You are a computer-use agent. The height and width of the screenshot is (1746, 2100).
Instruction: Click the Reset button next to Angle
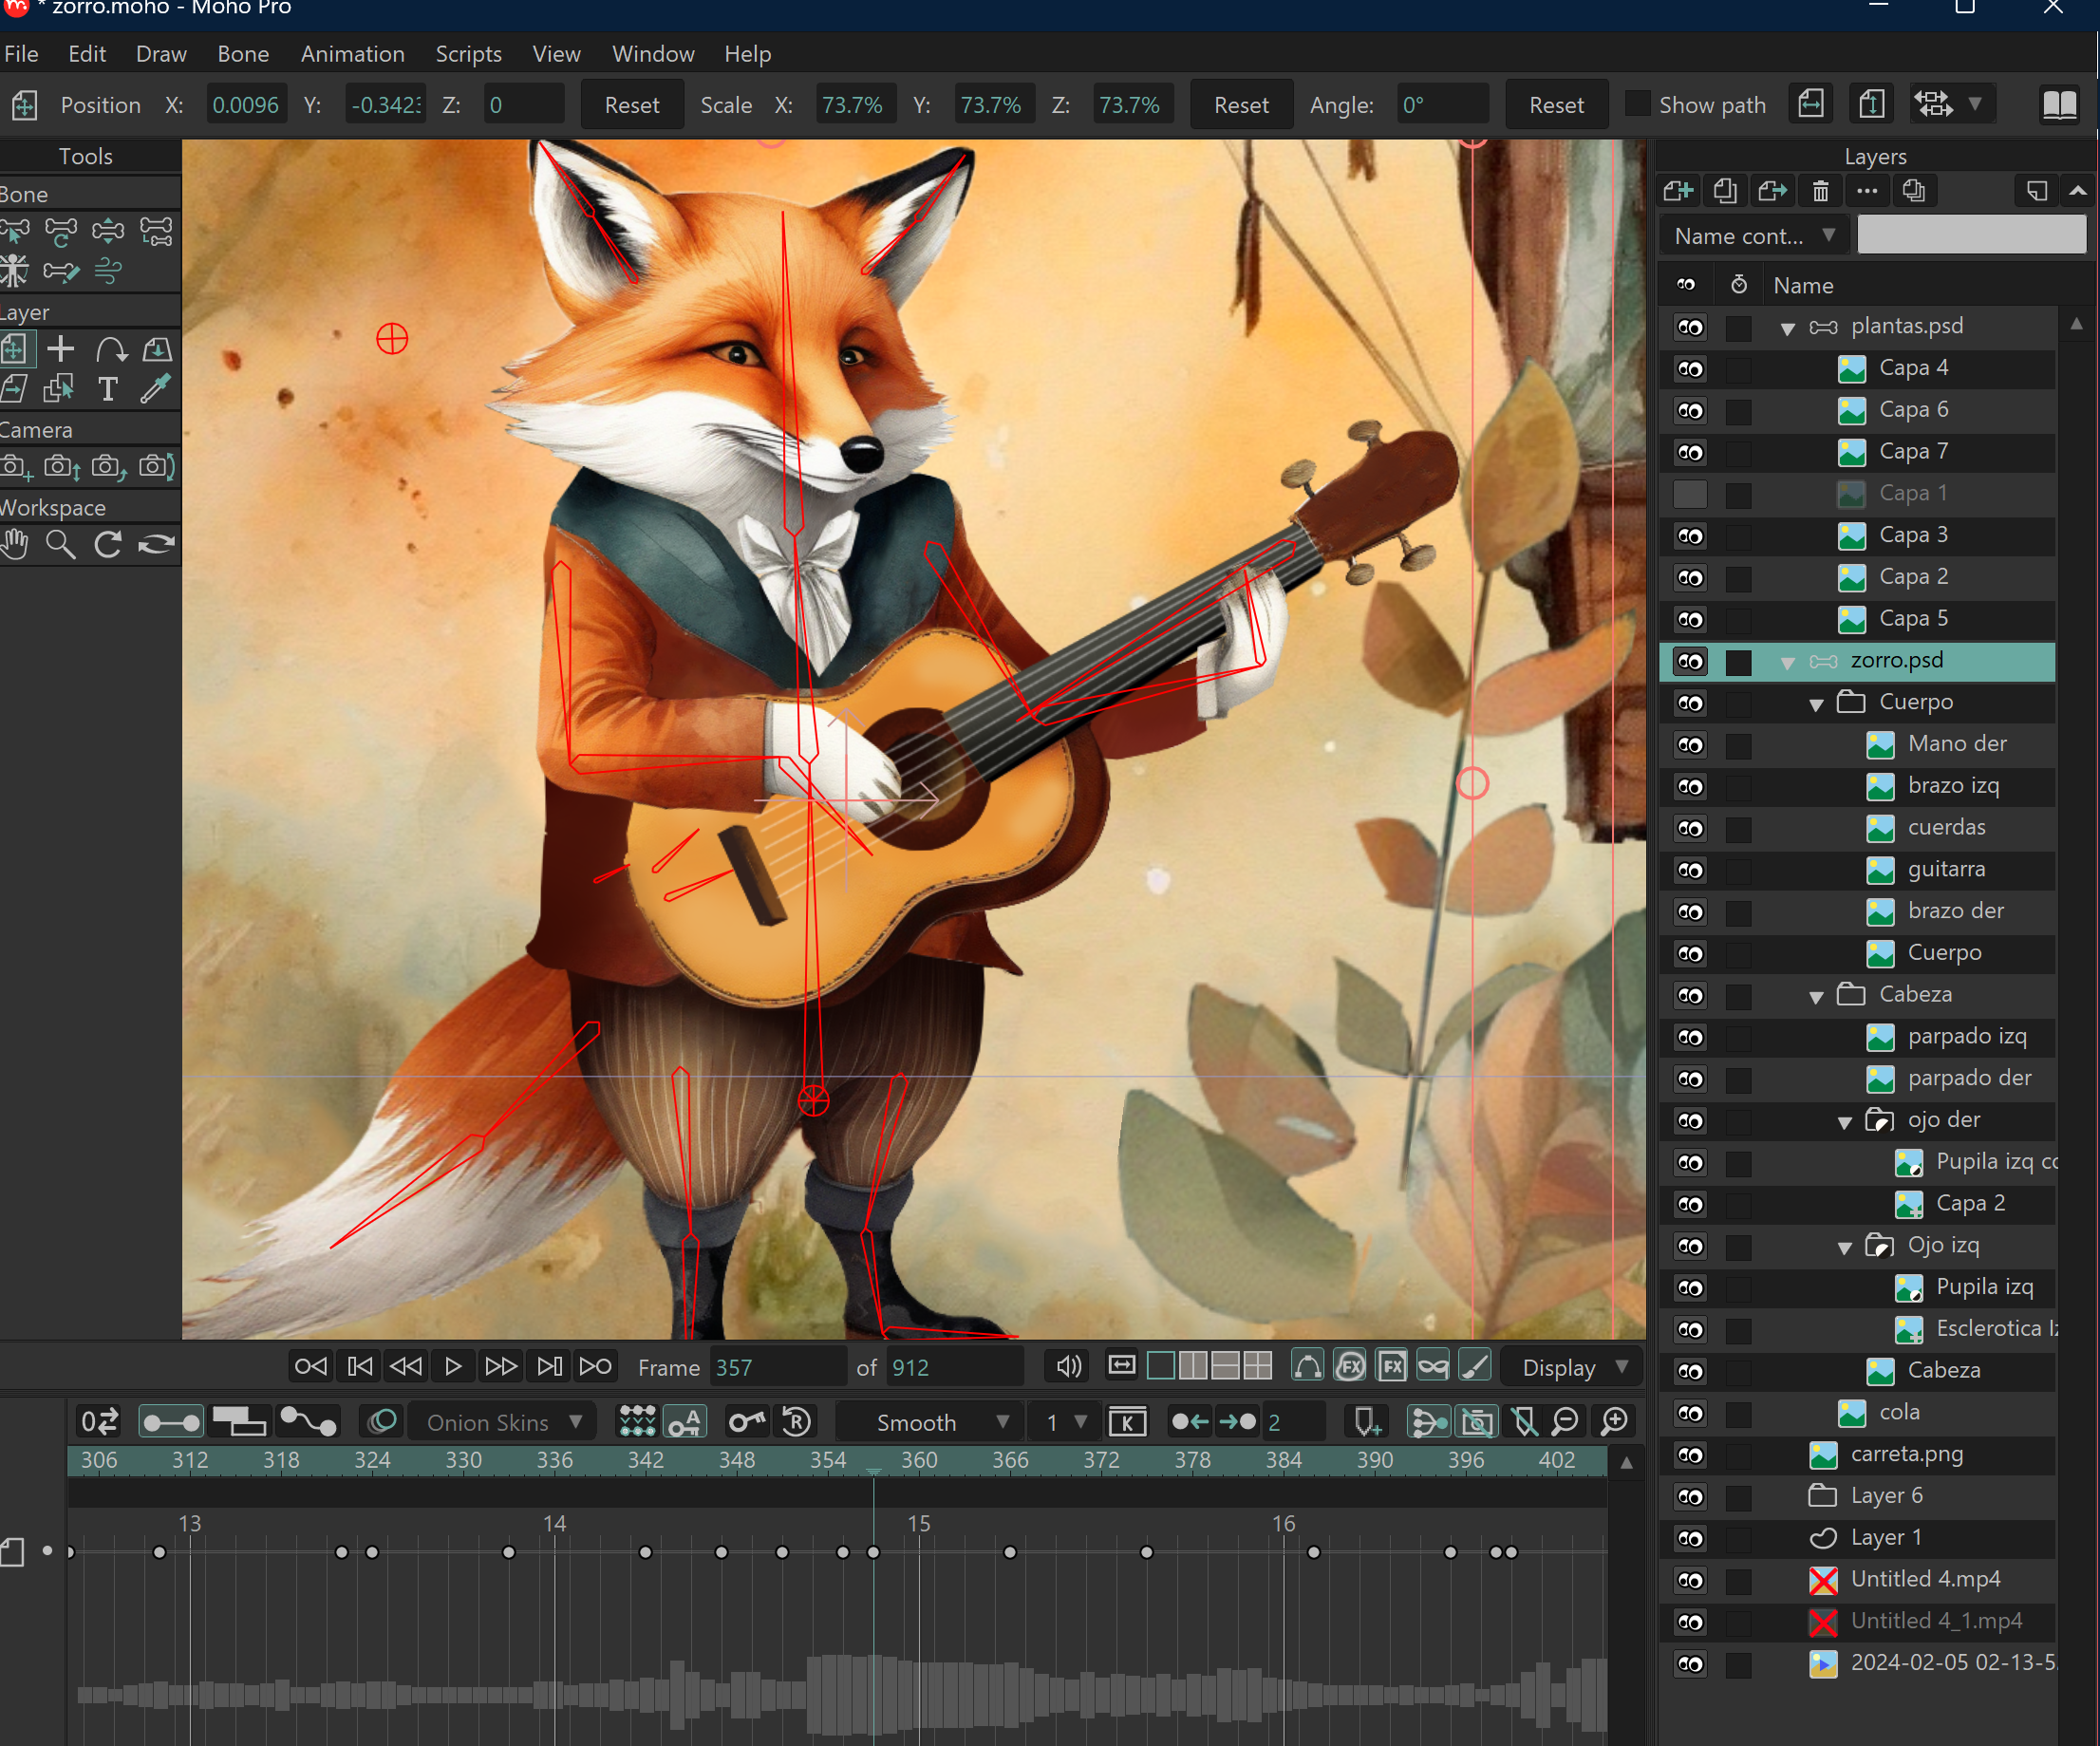1555,105
